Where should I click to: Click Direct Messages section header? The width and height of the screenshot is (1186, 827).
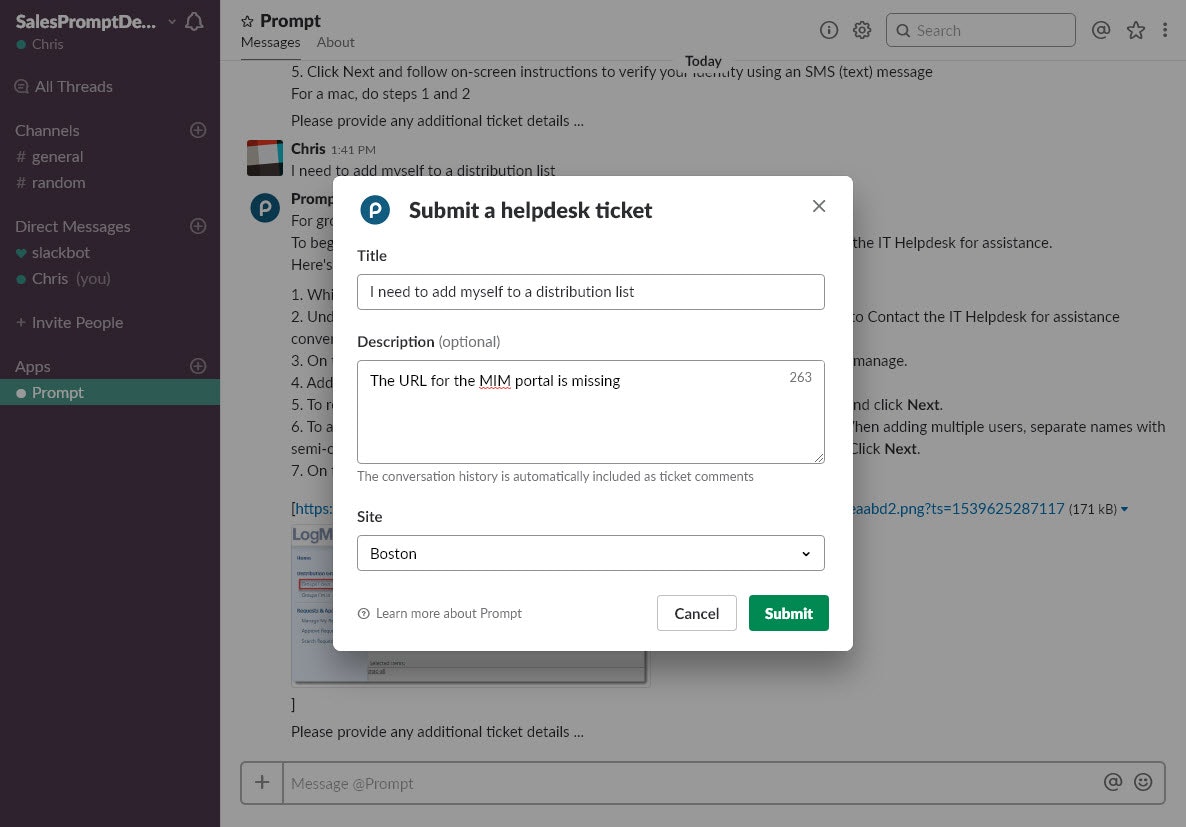(73, 226)
